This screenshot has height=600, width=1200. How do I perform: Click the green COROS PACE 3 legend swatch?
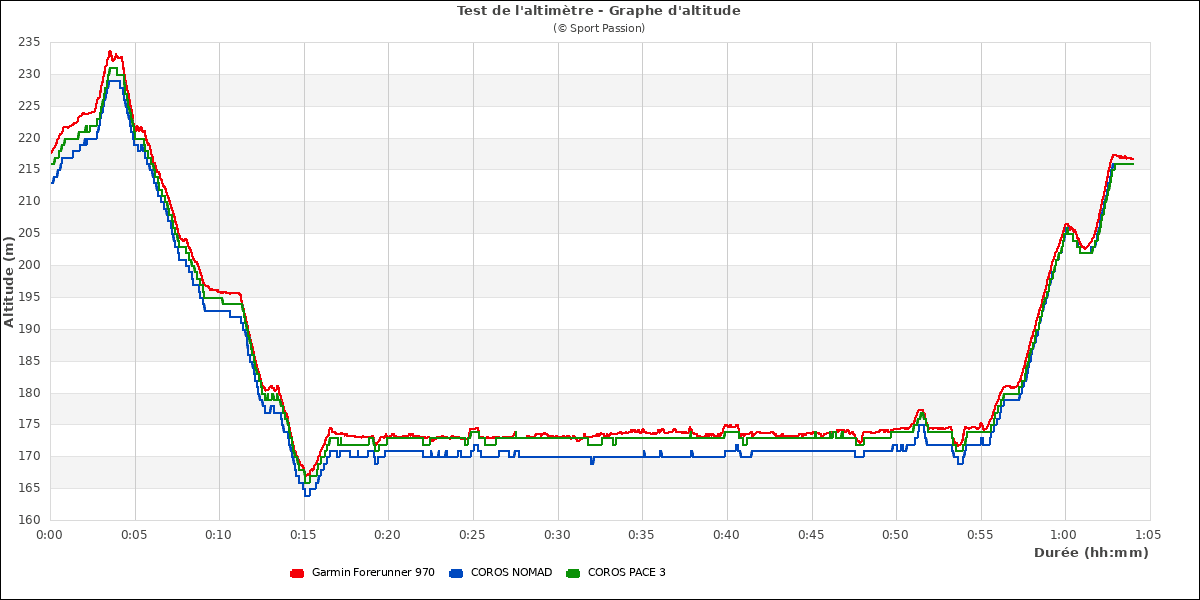pyautogui.click(x=573, y=573)
